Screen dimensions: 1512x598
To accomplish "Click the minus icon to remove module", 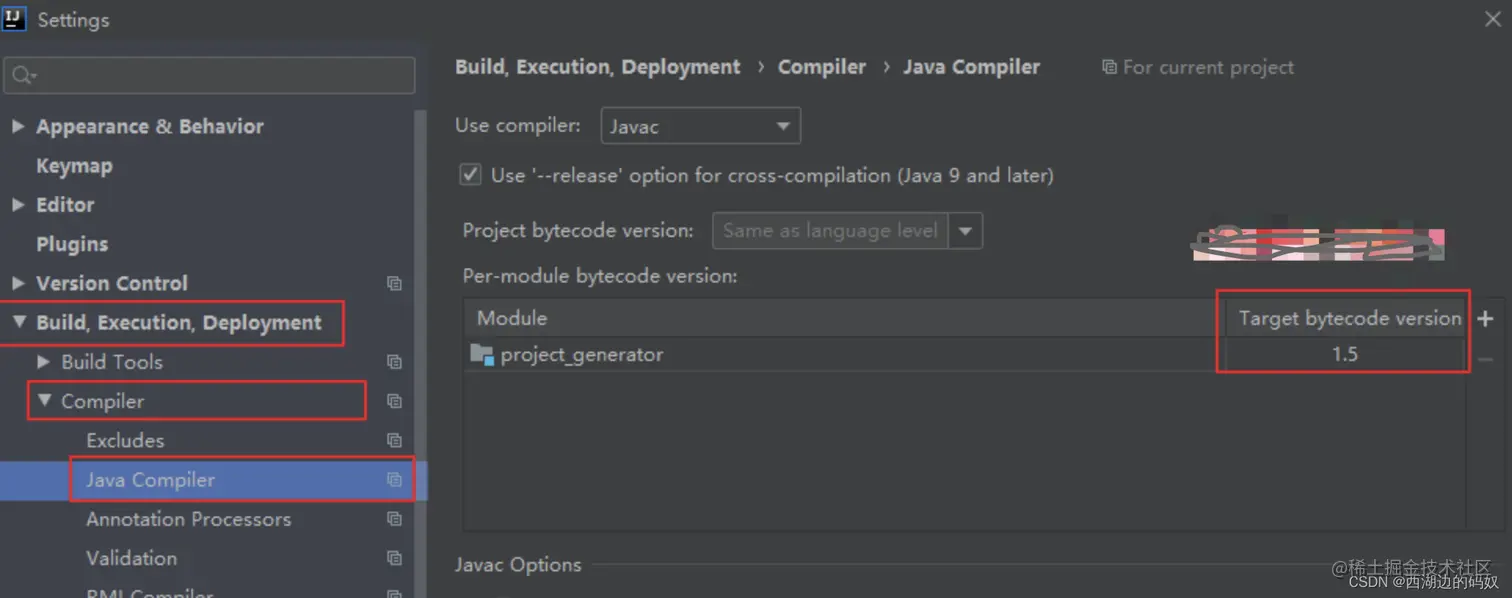I will click(1485, 359).
